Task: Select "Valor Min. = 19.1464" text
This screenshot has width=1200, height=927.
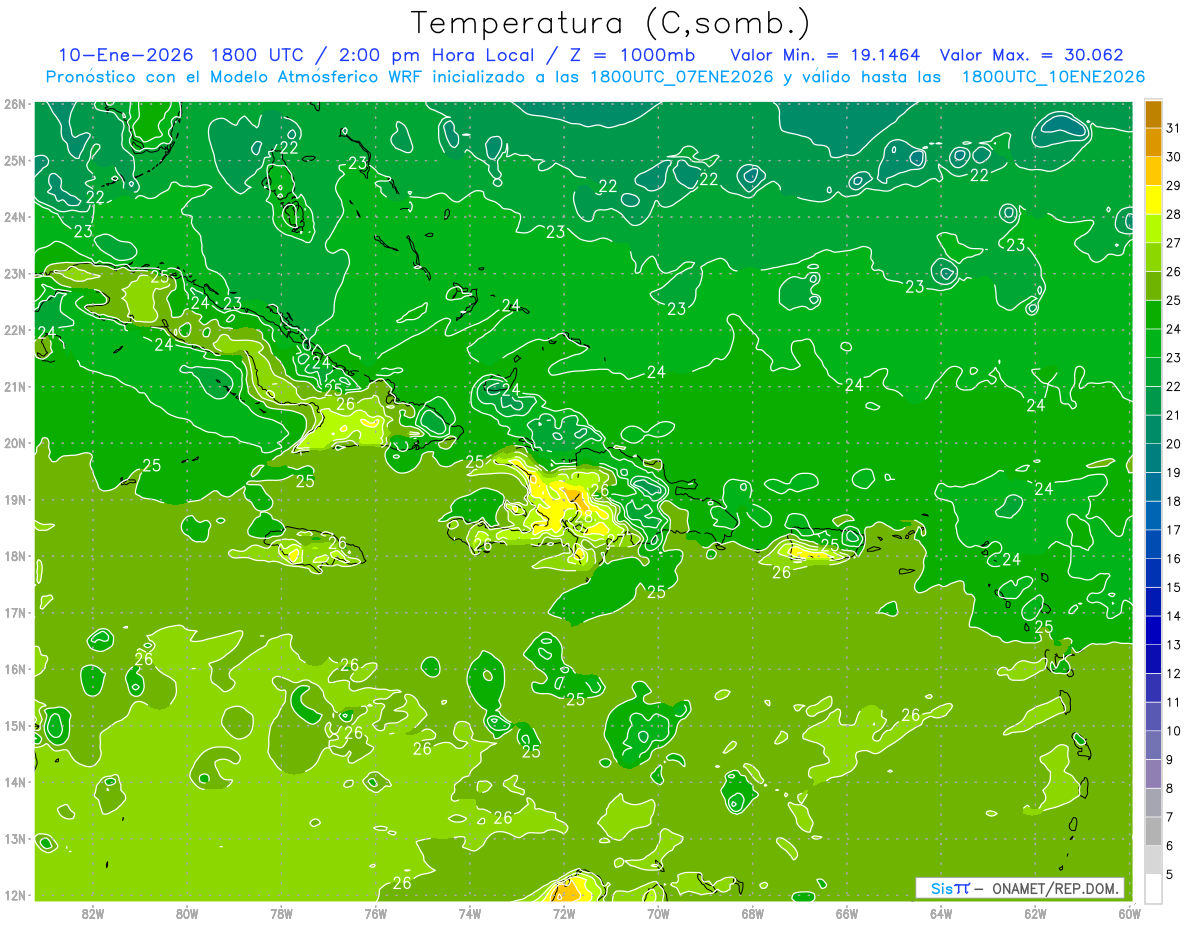Action: 825,55
